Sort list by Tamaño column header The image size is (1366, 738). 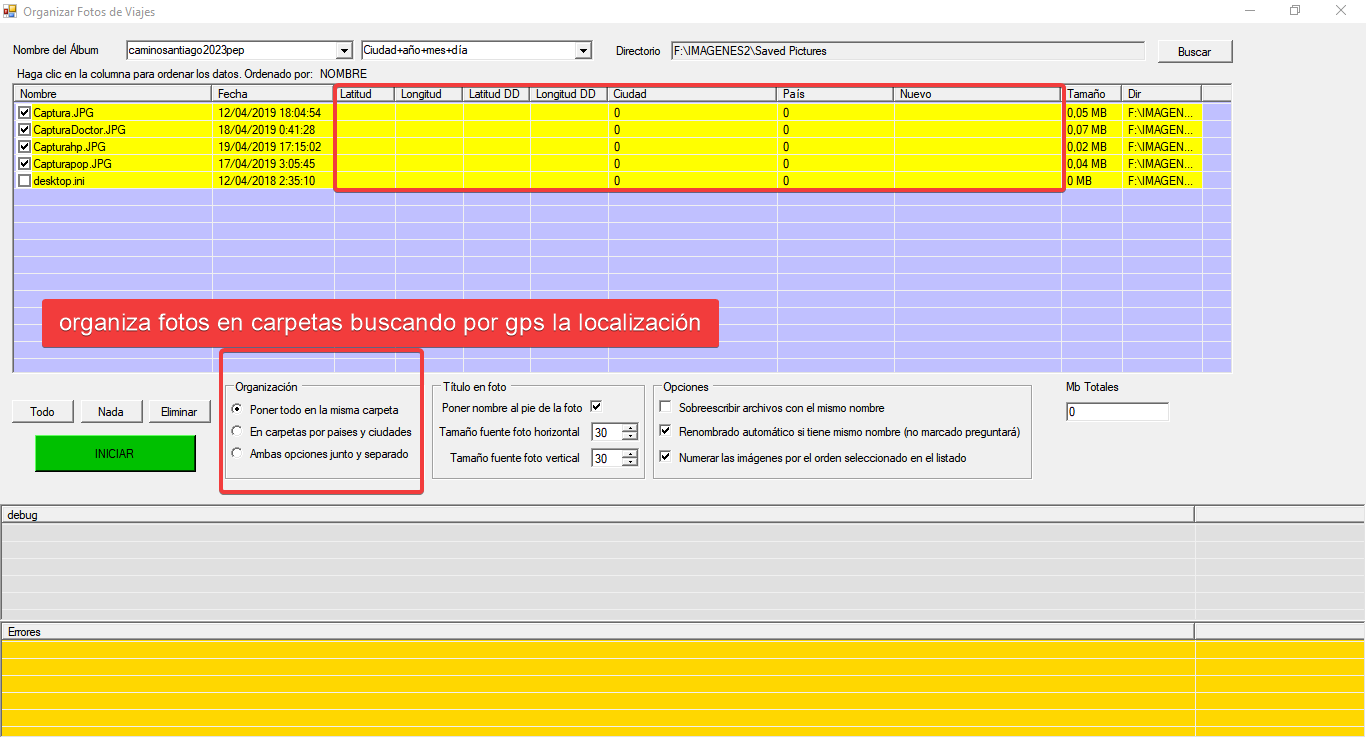pyautogui.click(x=1091, y=94)
